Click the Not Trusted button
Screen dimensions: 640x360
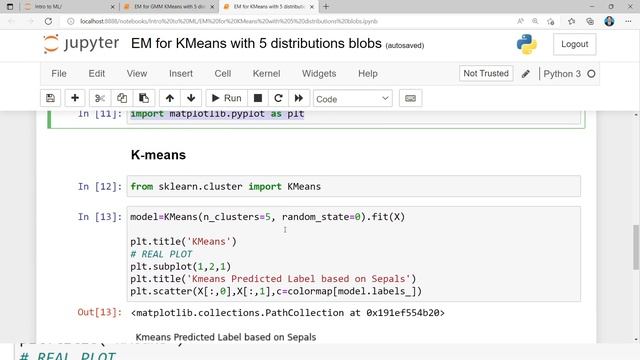tap(486, 73)
